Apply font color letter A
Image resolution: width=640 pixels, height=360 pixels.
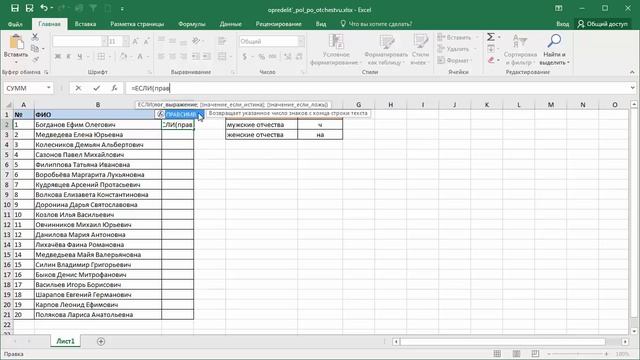coord(140,56)
